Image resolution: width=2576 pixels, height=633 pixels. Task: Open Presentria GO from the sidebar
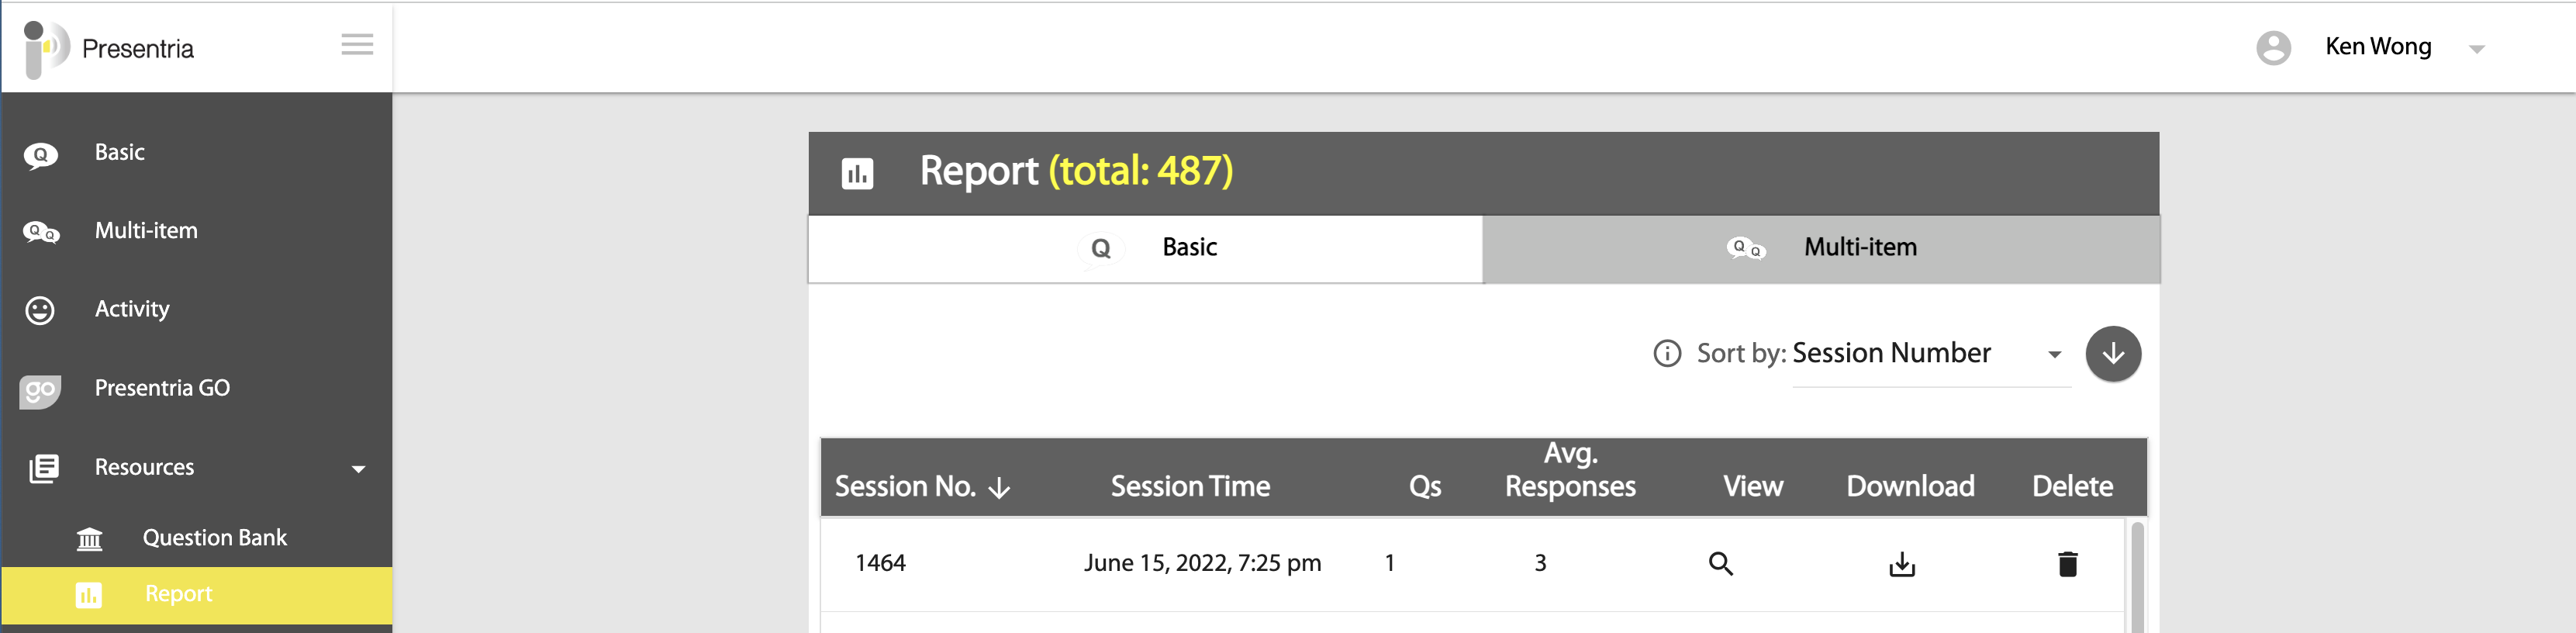(196, 388)
